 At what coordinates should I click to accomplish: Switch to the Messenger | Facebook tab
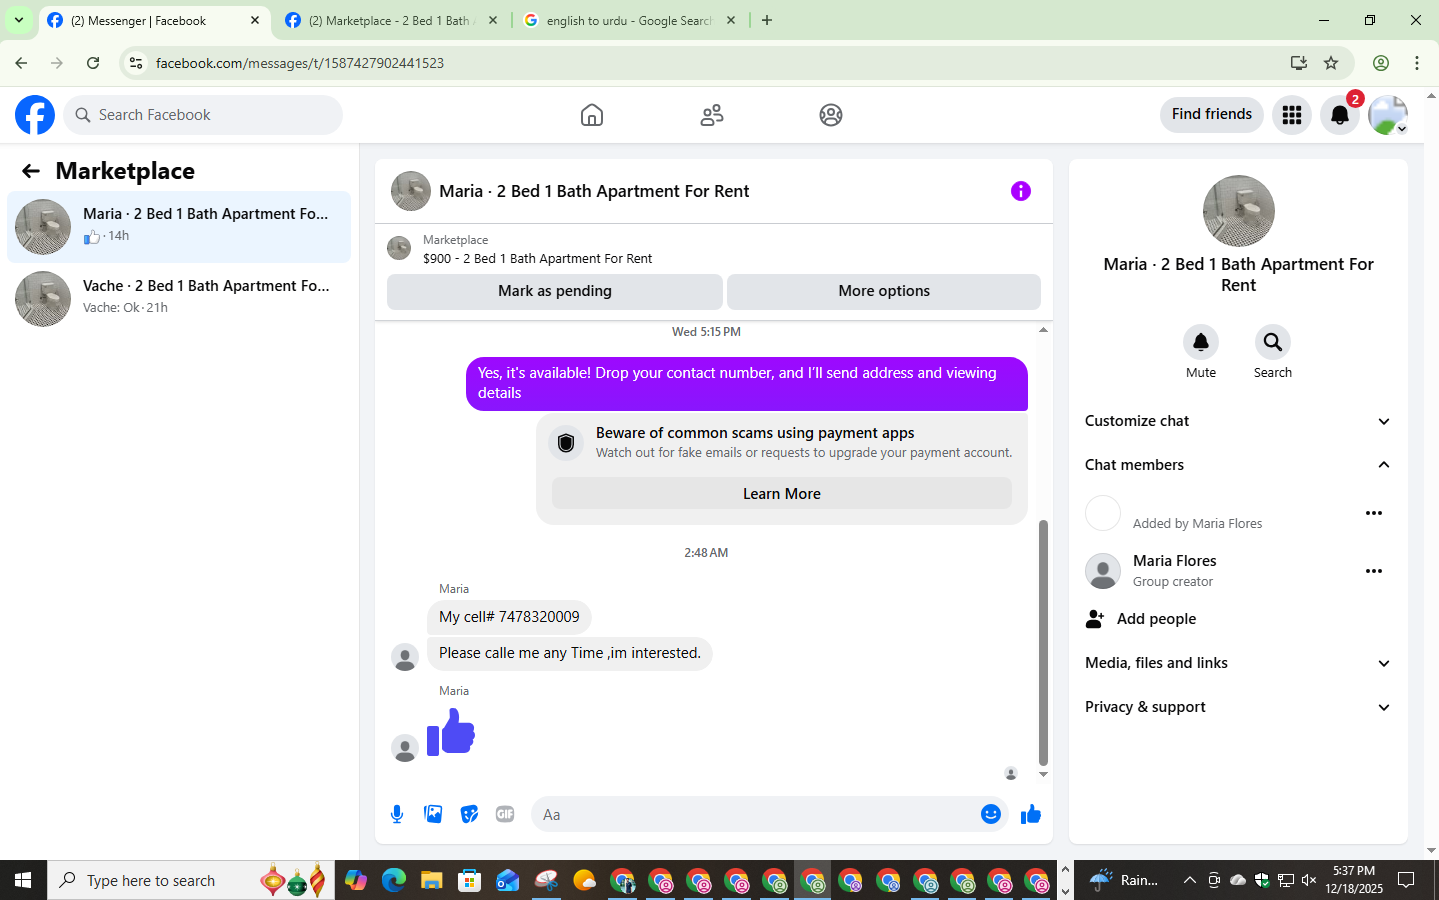(x=155, y=20)
